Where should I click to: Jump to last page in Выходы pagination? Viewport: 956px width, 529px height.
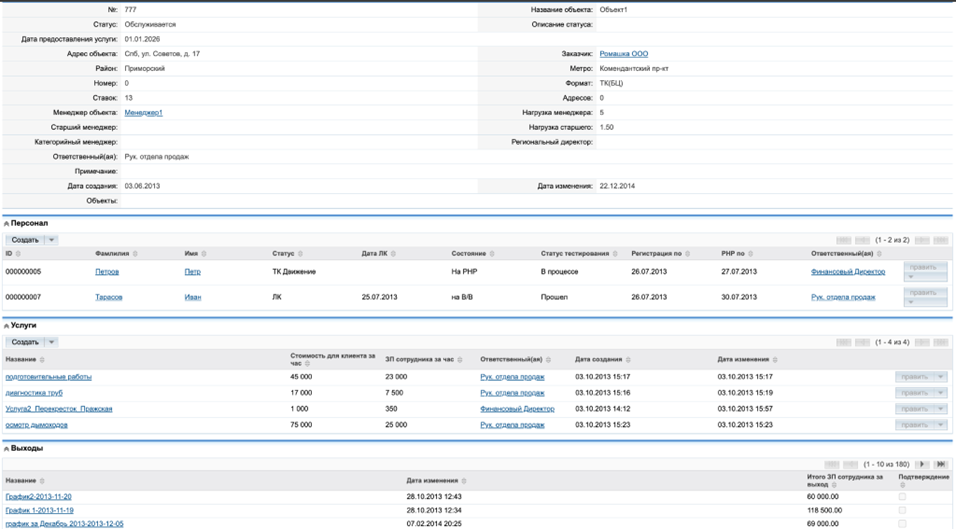point(941,464)
